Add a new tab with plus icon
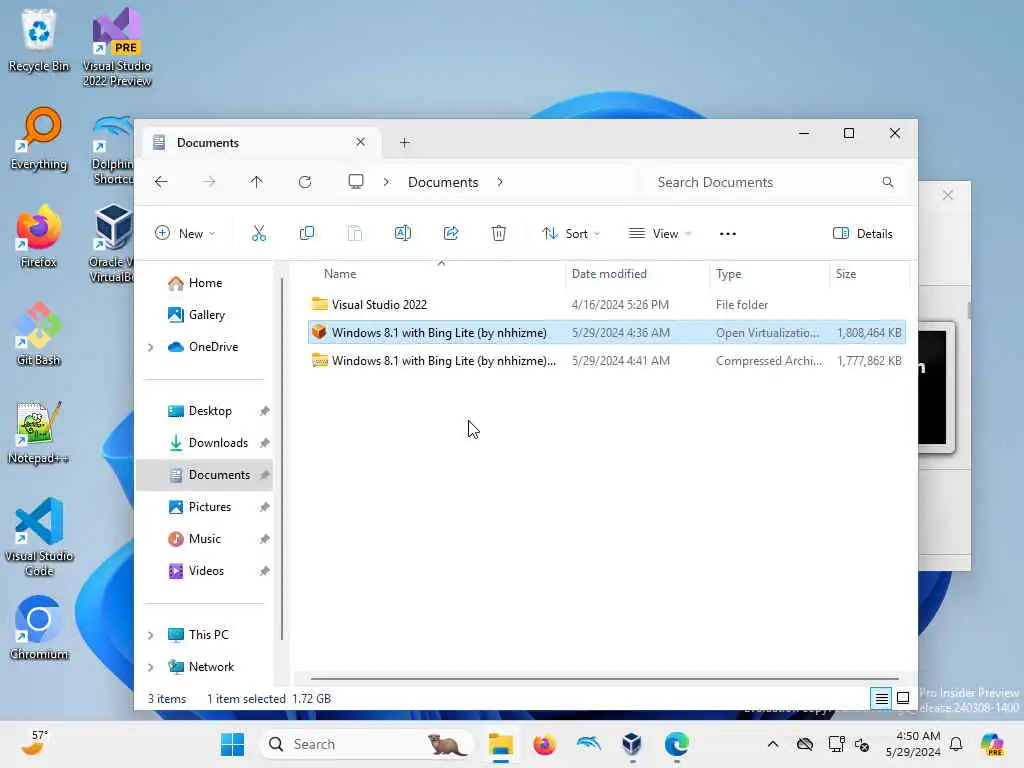This screenshot has height=768, width=1024. point(404,142)
